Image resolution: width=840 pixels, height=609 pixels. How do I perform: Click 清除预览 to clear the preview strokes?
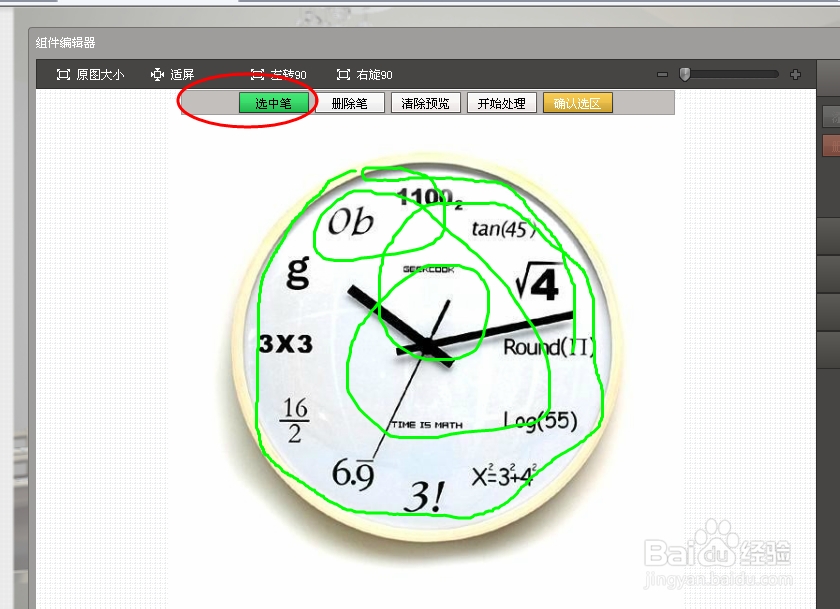coord(424,102)
